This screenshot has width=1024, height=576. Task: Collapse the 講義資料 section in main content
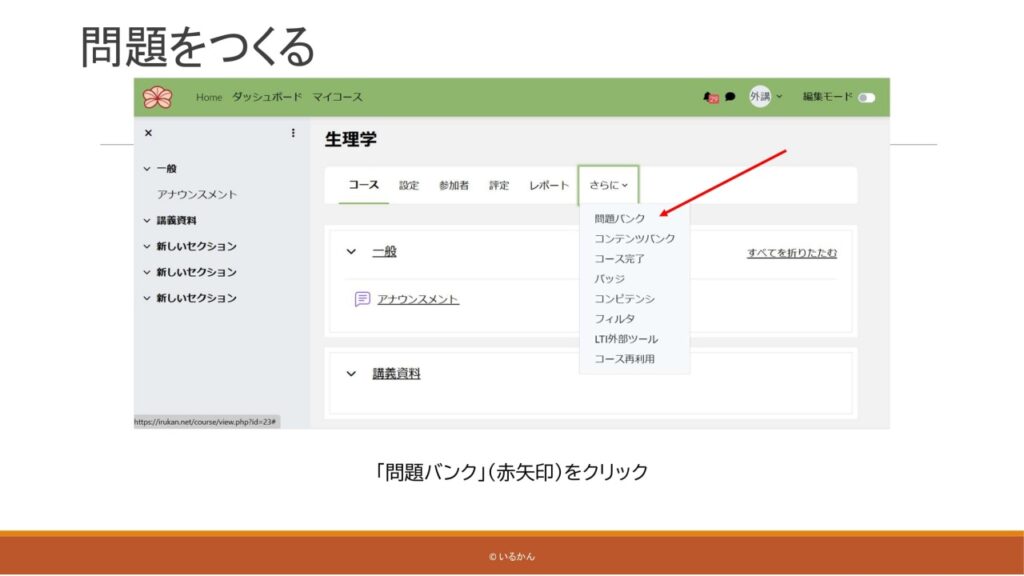point(351,374)
